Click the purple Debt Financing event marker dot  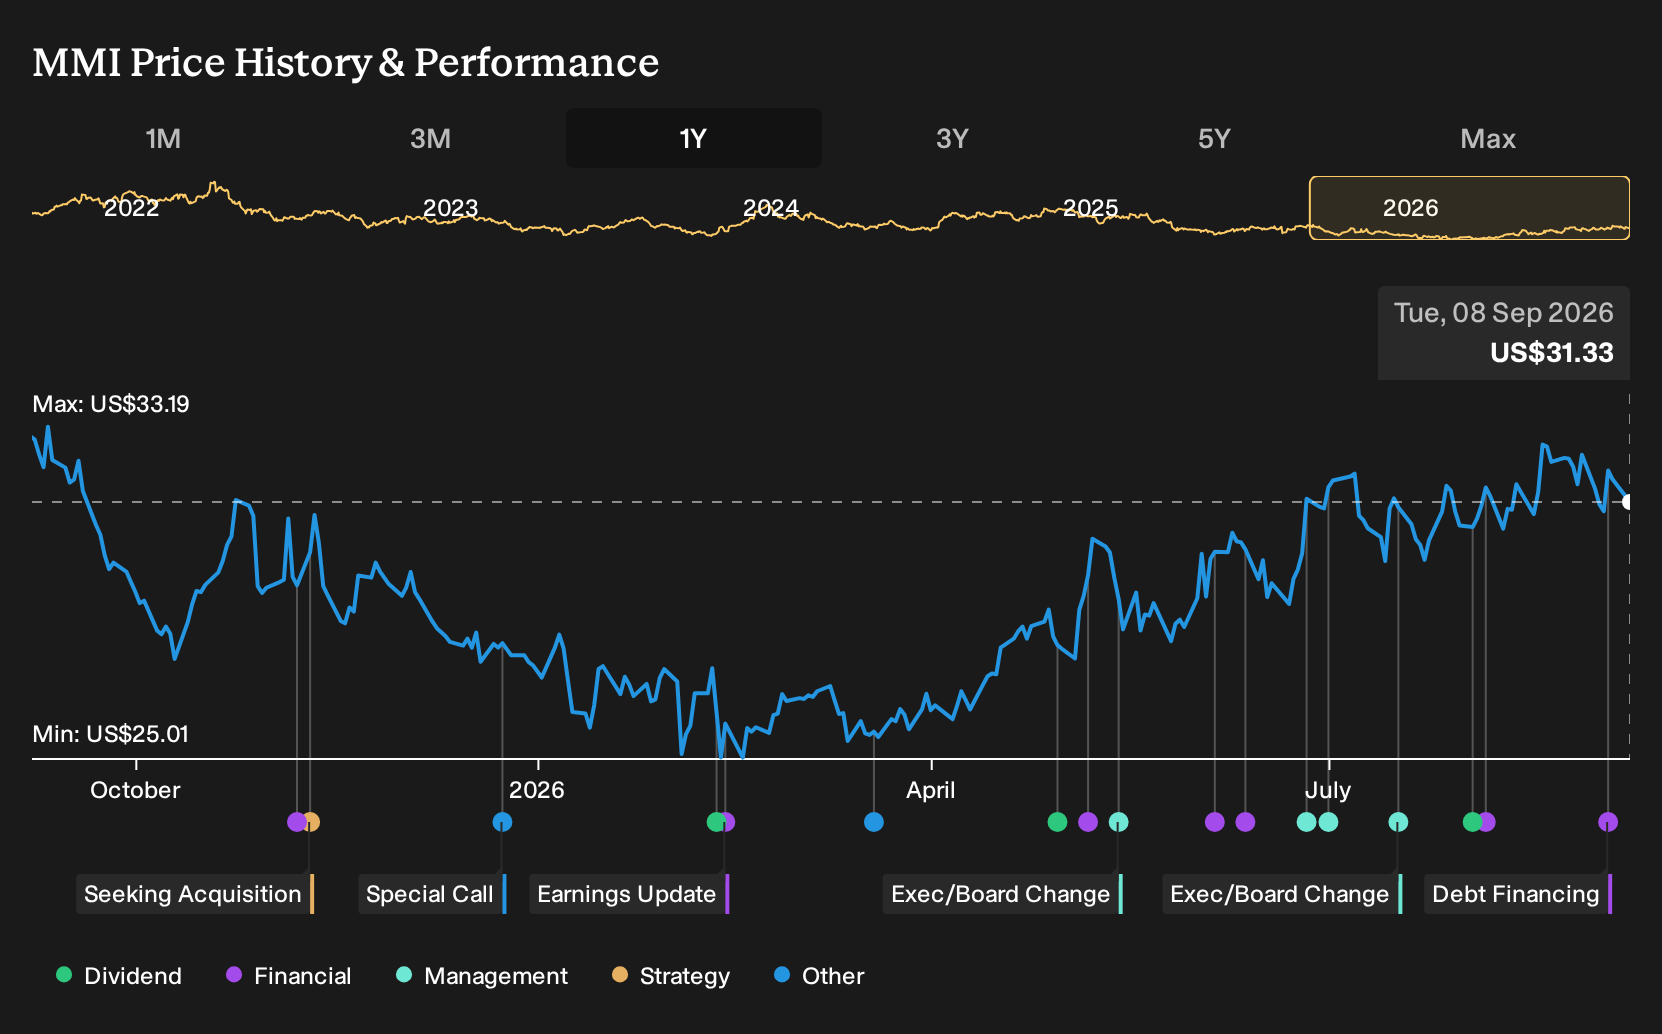pyautogui.click(x=1608, y=822)
